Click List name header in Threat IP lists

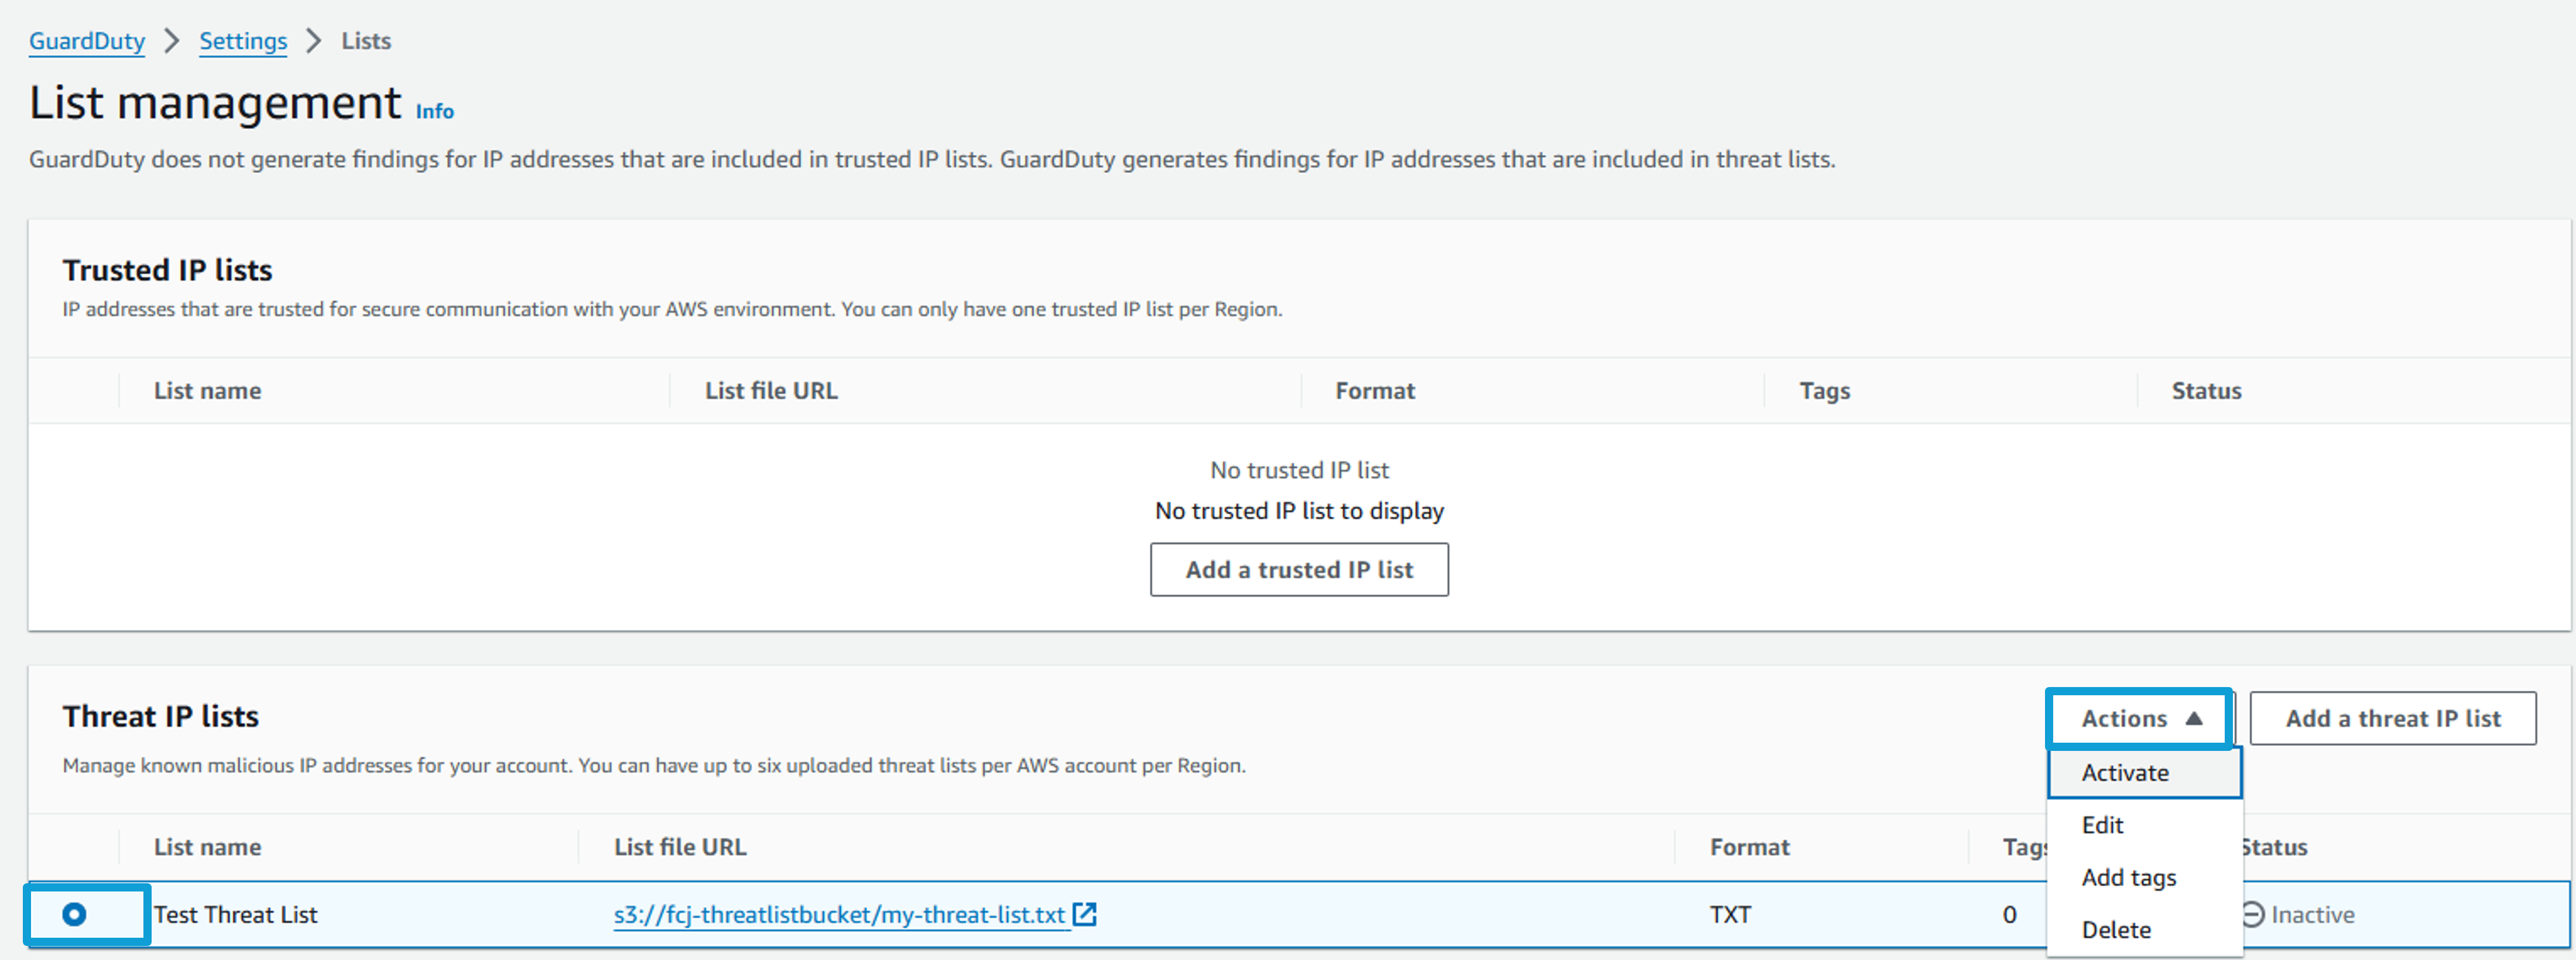[208, 847]
